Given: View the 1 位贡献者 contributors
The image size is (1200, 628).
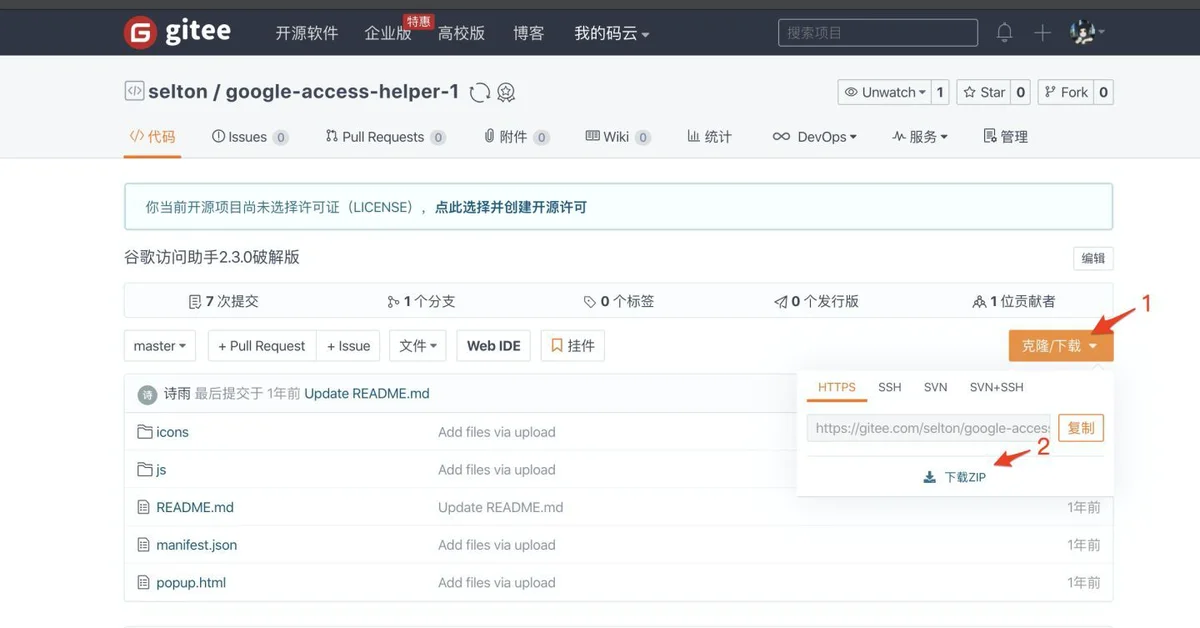Looking at the screenshot, I should (1014, 301).
